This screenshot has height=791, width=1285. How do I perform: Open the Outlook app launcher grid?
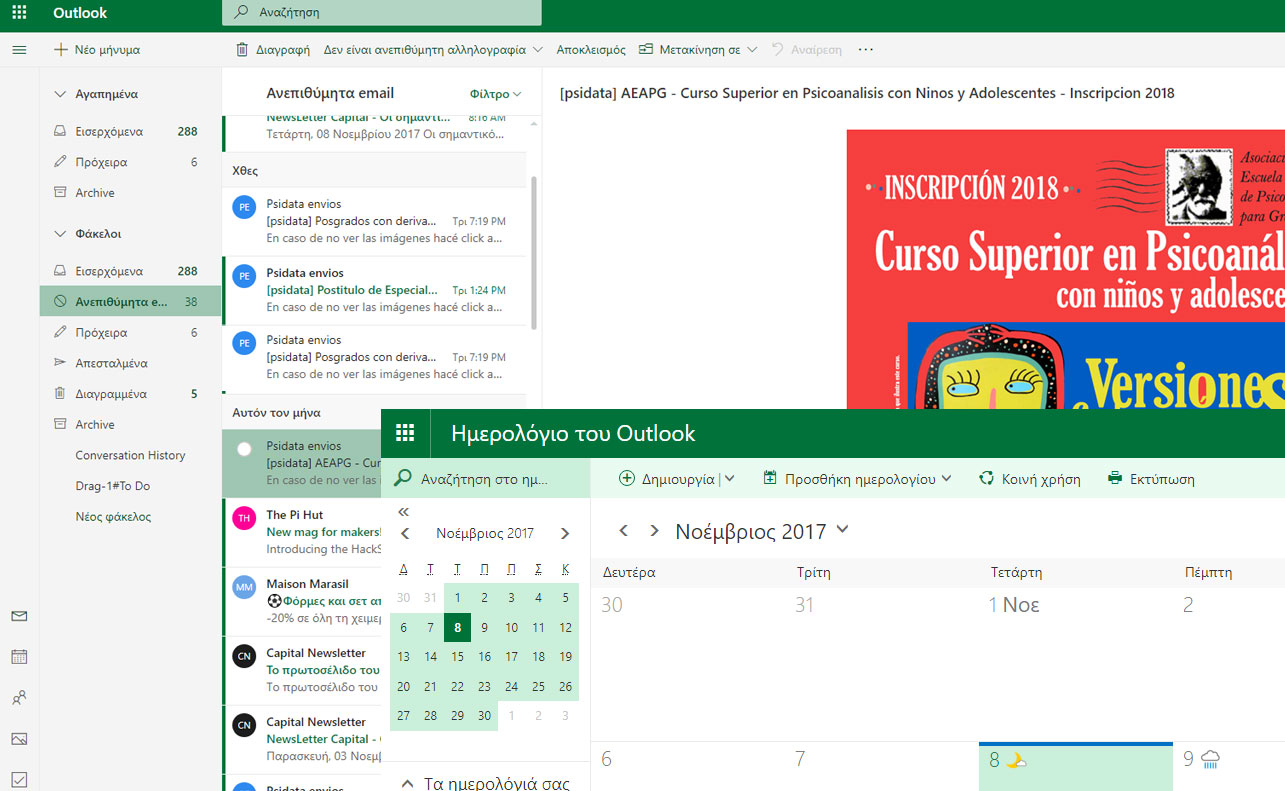[x=19, y=13]
